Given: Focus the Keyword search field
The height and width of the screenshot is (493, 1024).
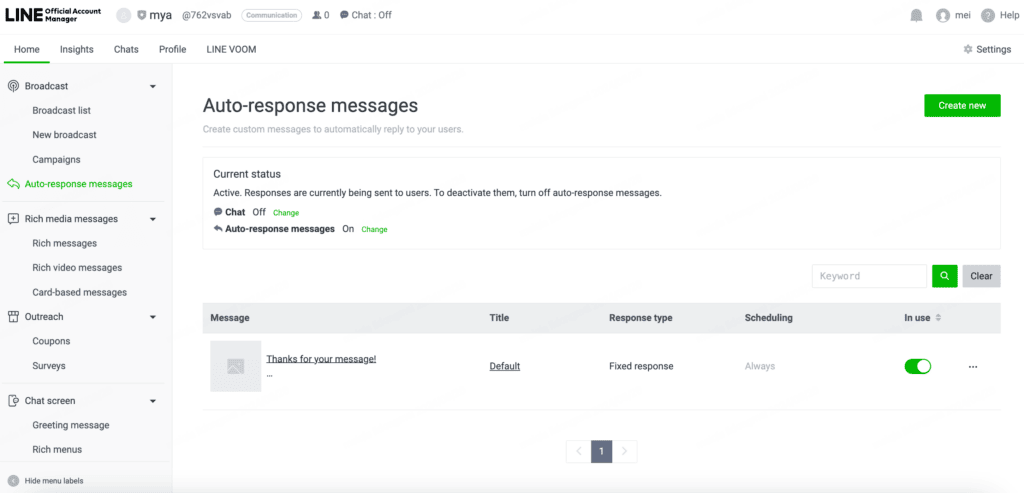Looking at the screenshot, I should (869, 276).
